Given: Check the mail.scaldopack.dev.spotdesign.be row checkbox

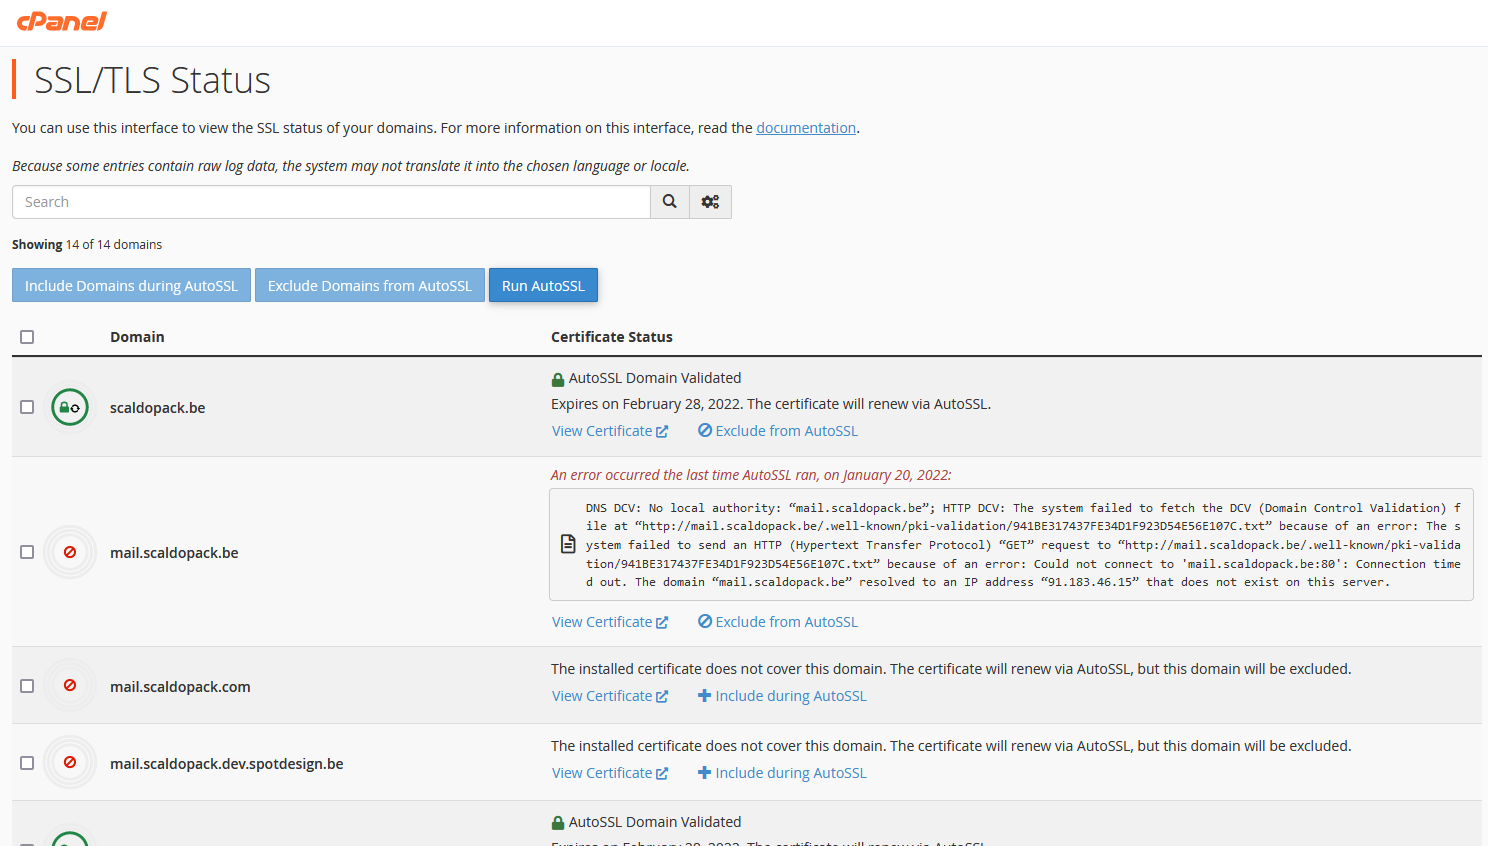Looking at the screenshot, I should coord(27,763).
